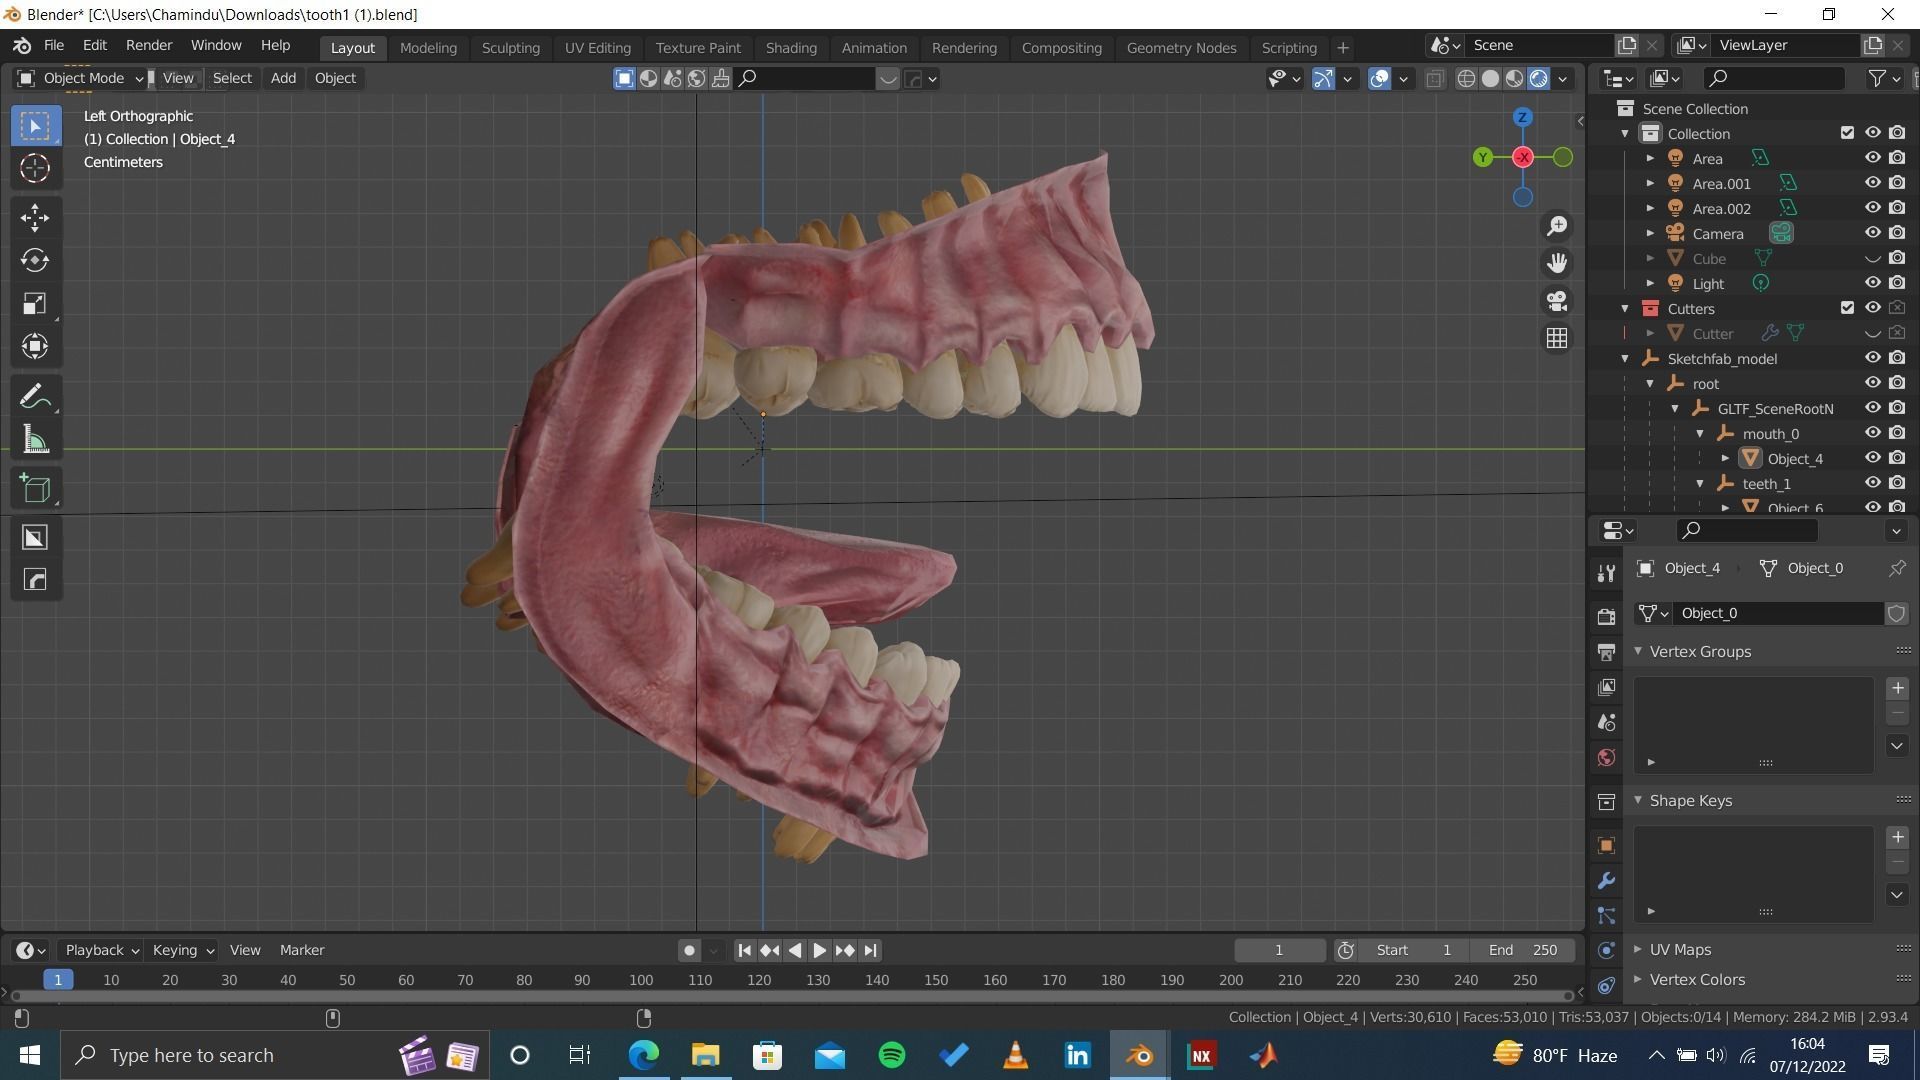Image resolution: width=1920 pixels, height=1080 pixels.
Task: Select the Select Box tool
Action: (35, 126)
